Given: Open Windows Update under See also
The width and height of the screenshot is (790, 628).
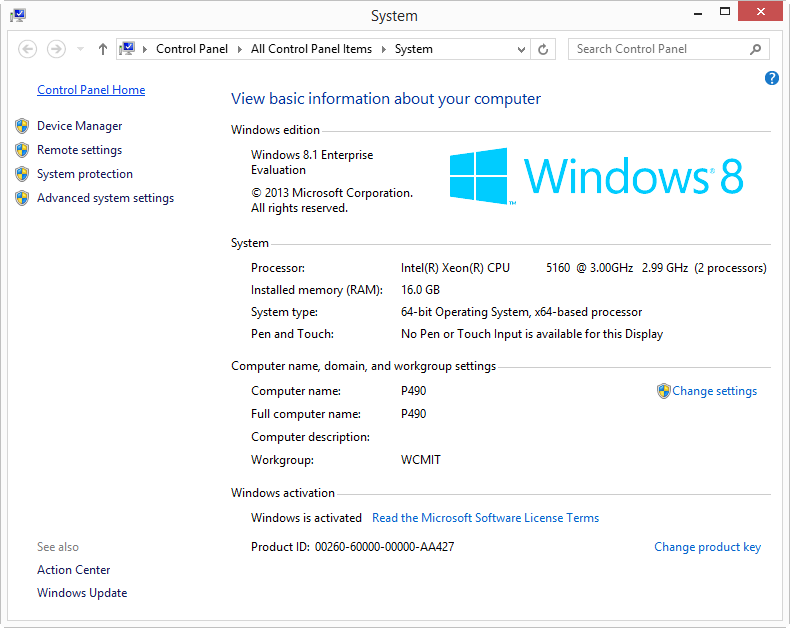Looking at the screenshot, I should tap(82, 593).
